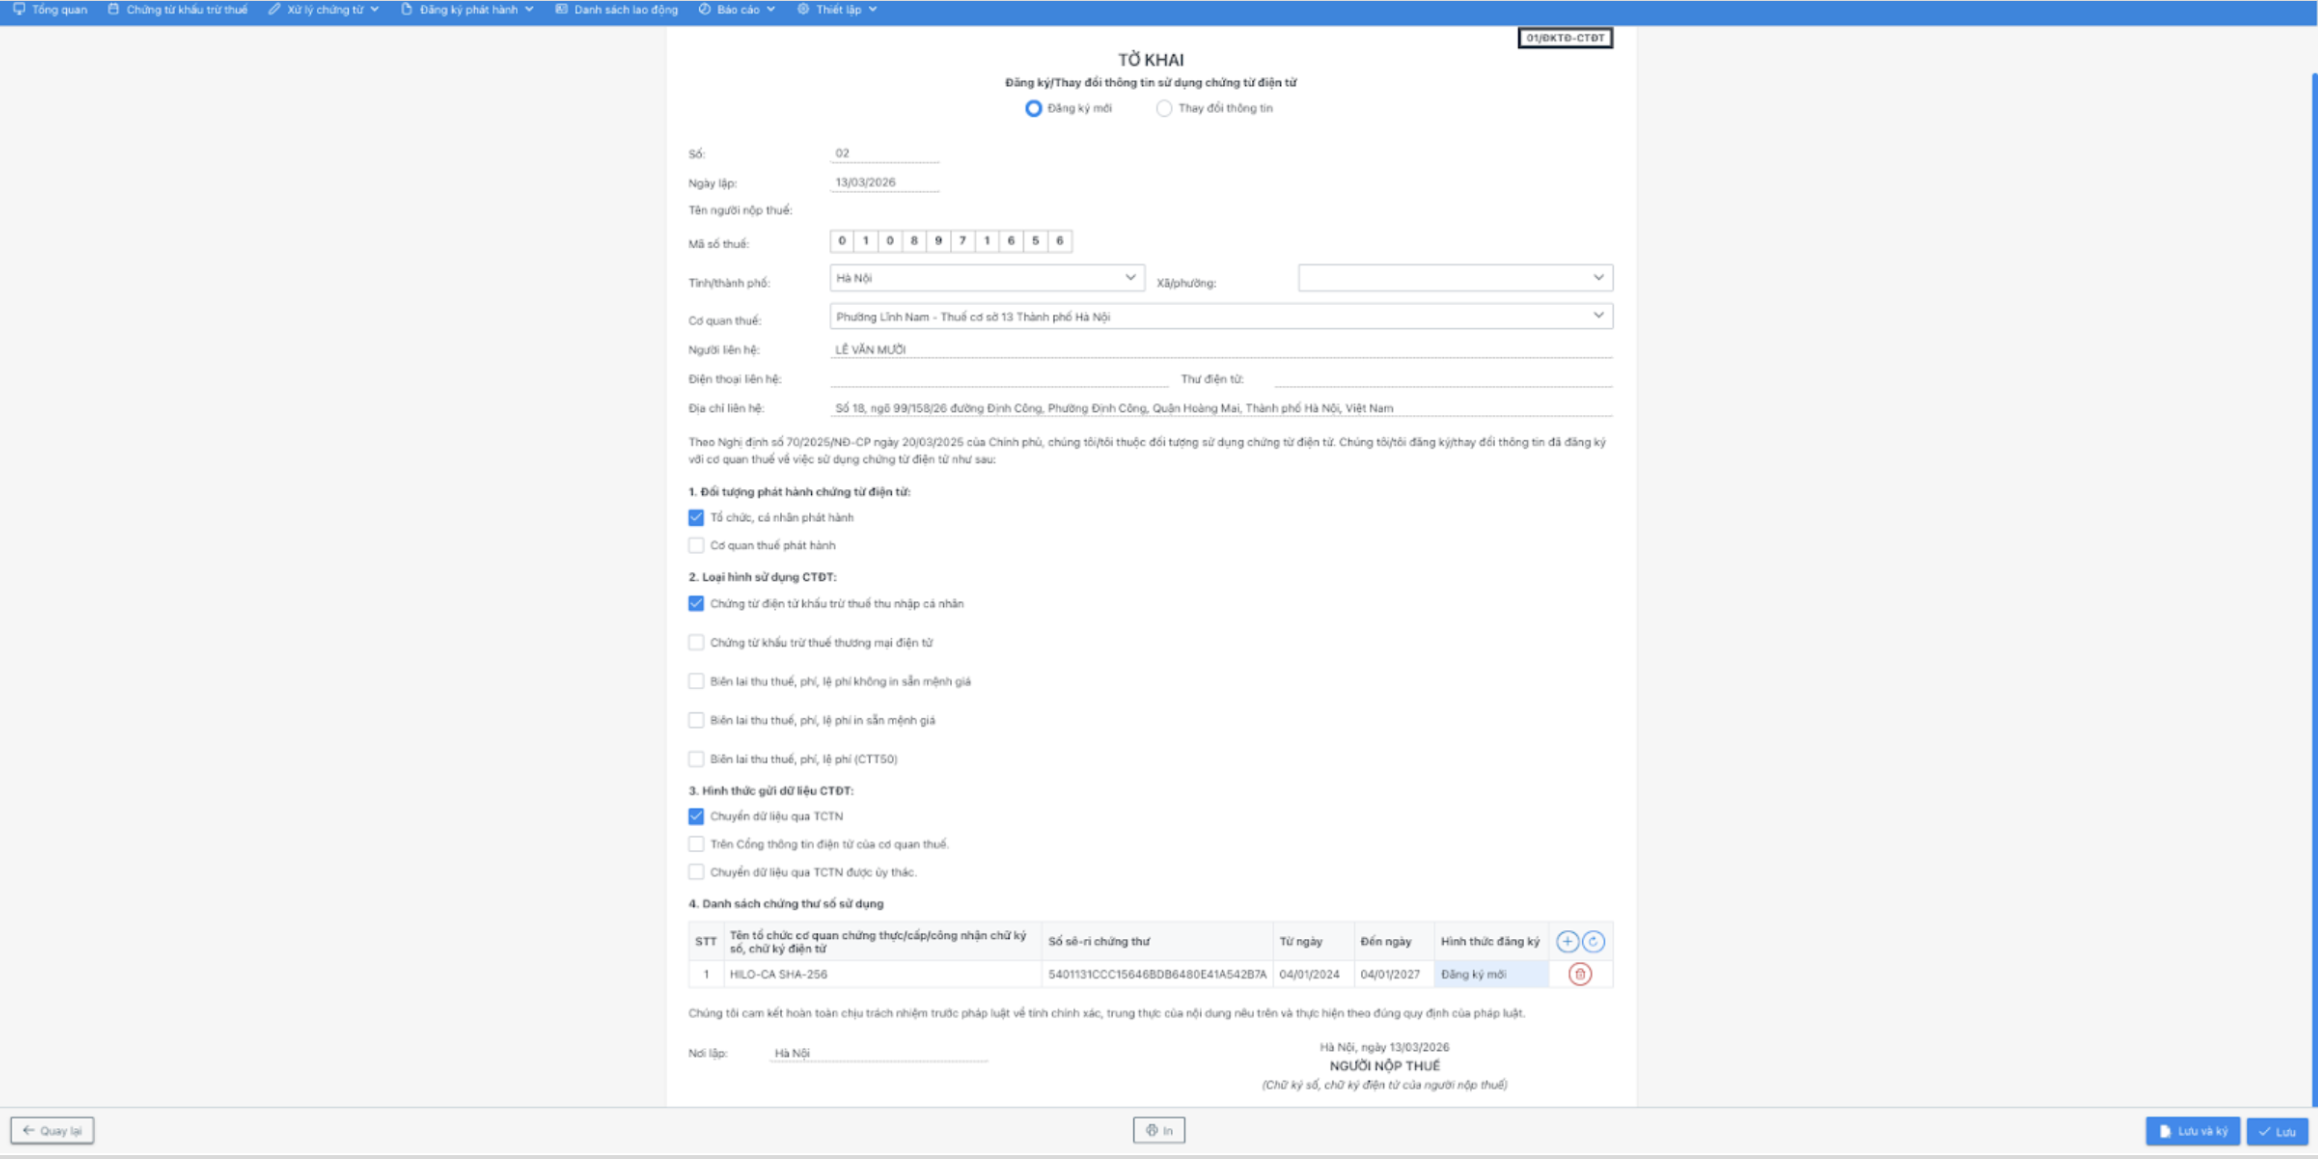2318x1160 pixels.
Task: Click the add certificate plus icon
Action: [x=1566, y=941]
